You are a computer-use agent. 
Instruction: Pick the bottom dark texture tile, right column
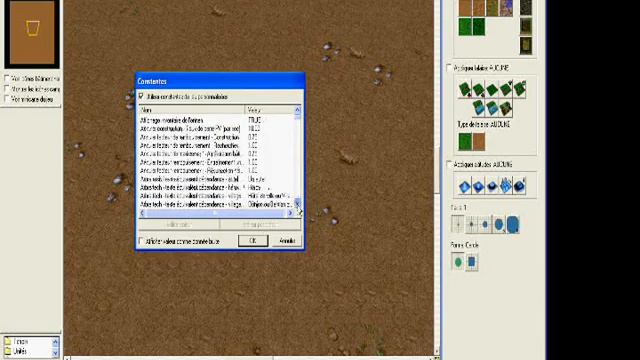click(x=526, y=45)
